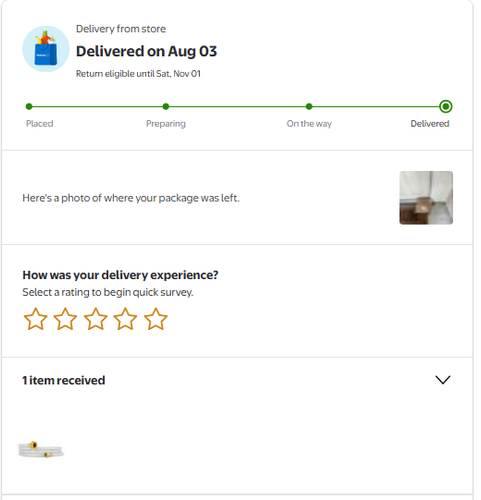Select the second rating star

tap(65, 319)
